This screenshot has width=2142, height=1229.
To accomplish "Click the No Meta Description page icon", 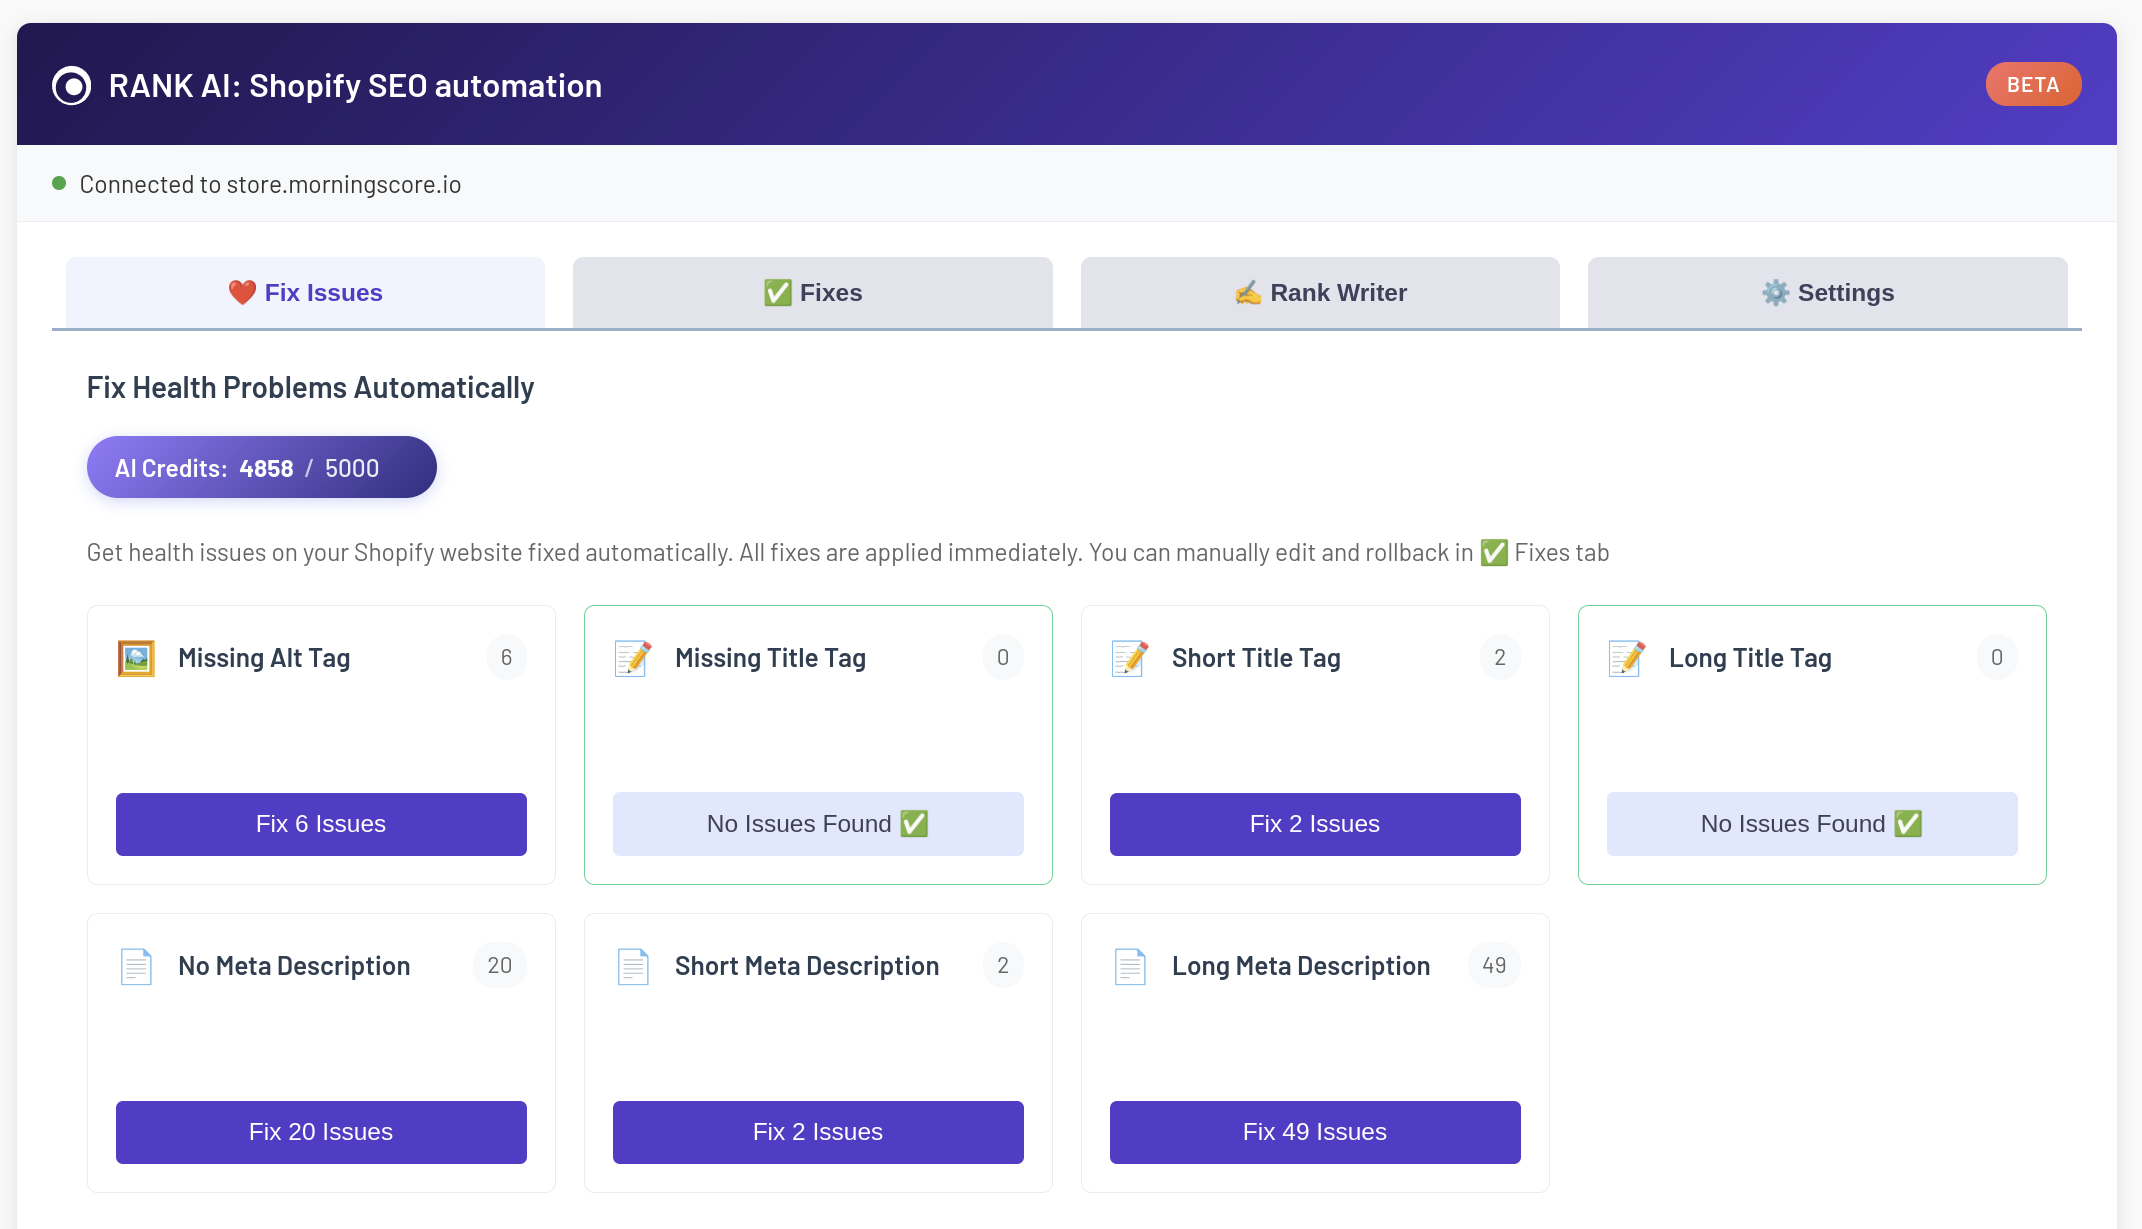I will pos(136,966).
